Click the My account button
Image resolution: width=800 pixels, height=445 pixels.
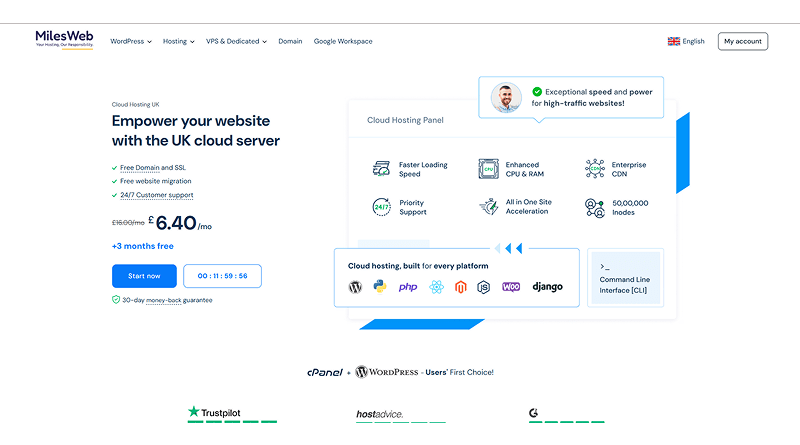coord(743,41)
